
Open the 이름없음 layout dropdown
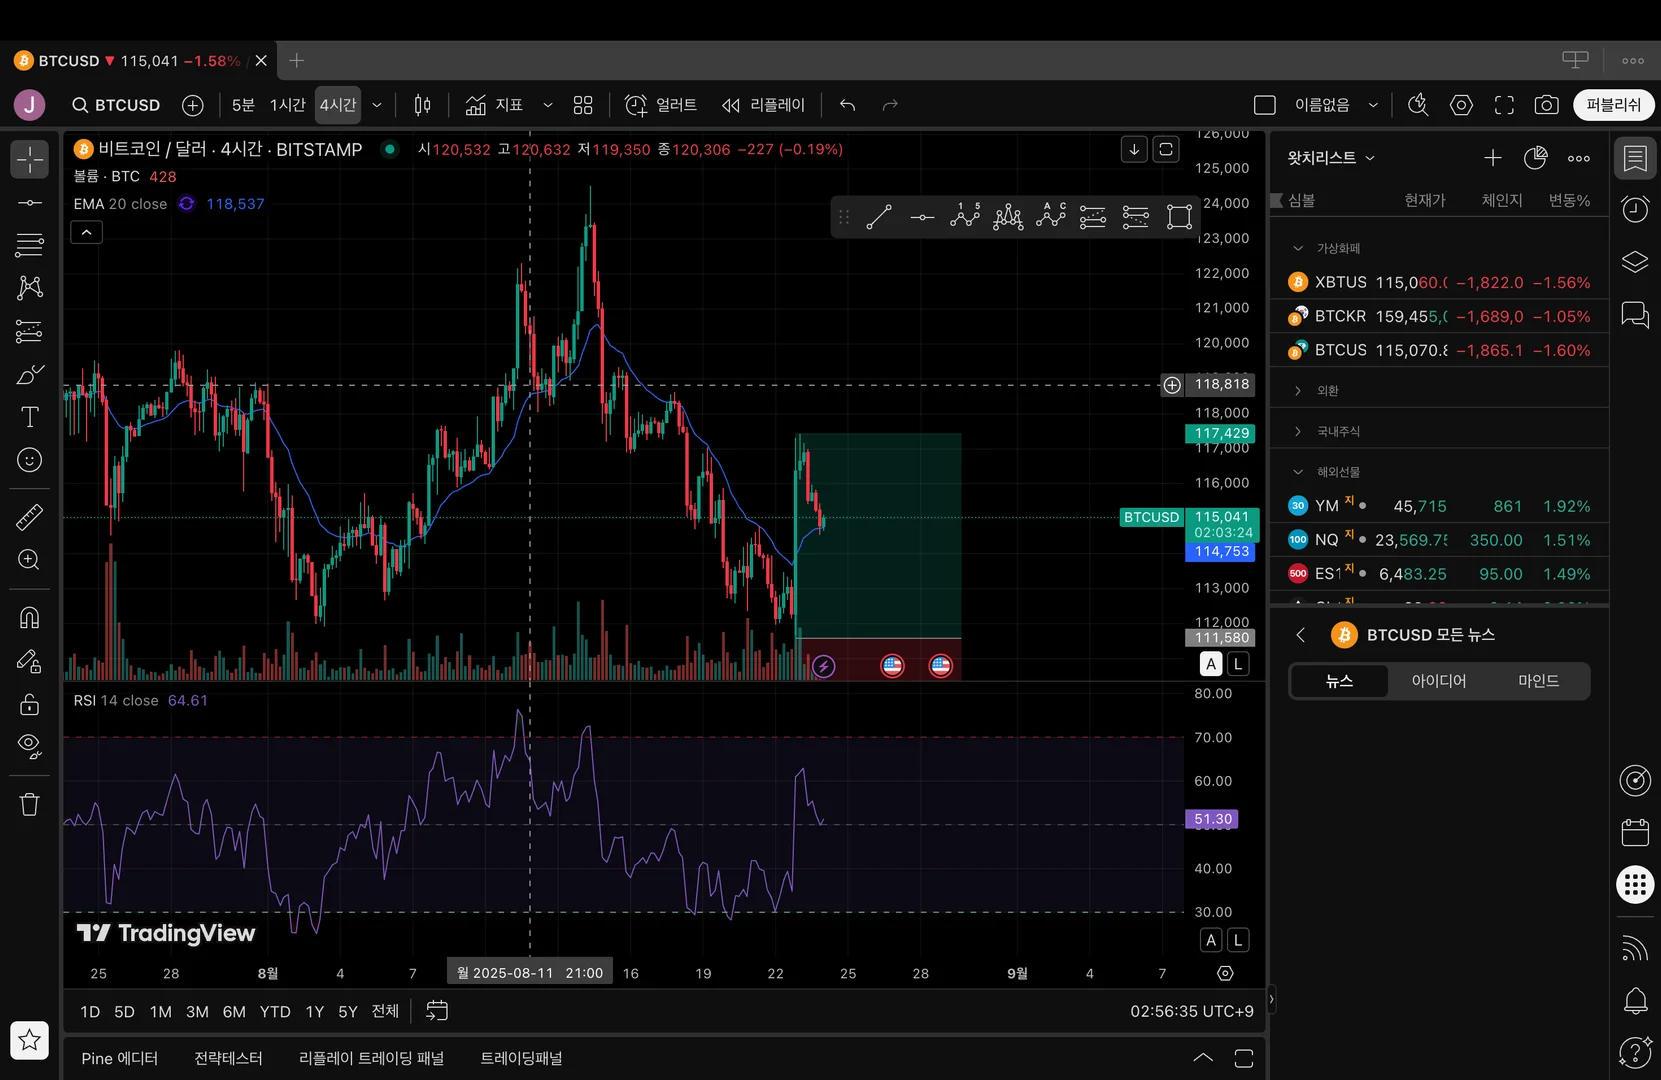1336,105
